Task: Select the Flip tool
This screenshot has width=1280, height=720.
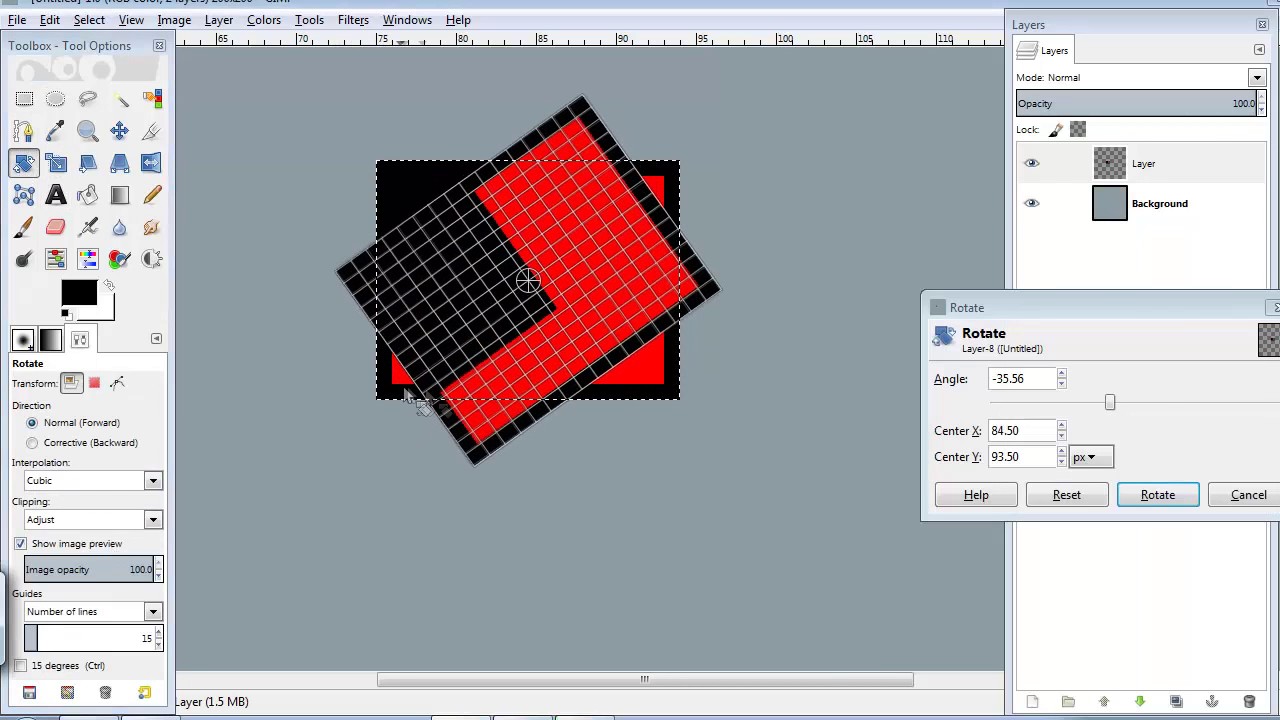Action: point(152,163)
